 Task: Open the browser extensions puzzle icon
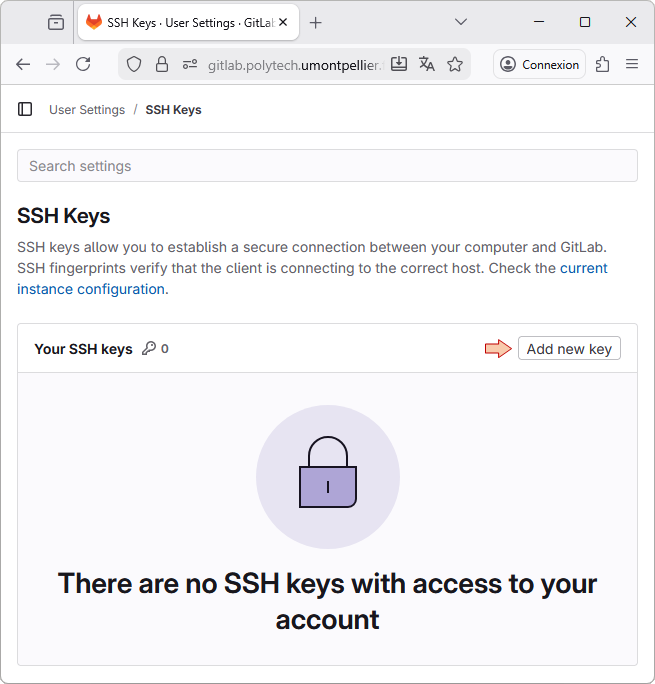[602, 64]
